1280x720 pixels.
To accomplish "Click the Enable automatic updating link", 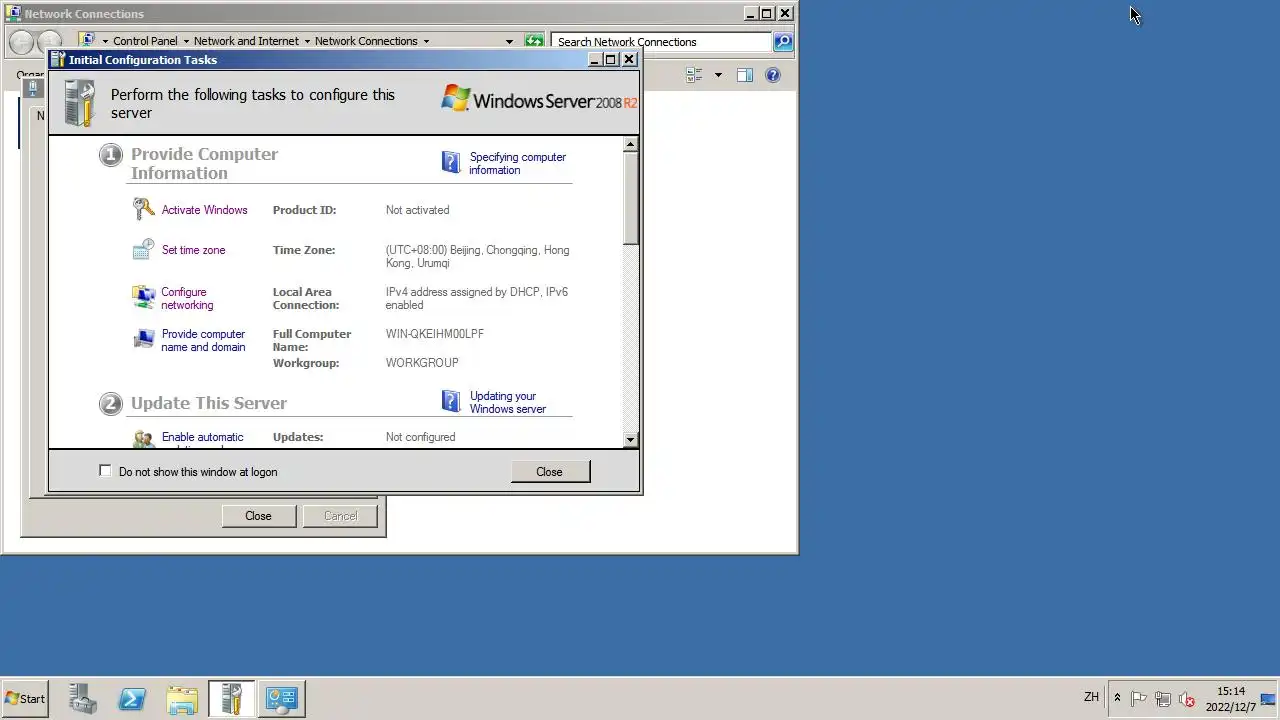I will (202, 438).
